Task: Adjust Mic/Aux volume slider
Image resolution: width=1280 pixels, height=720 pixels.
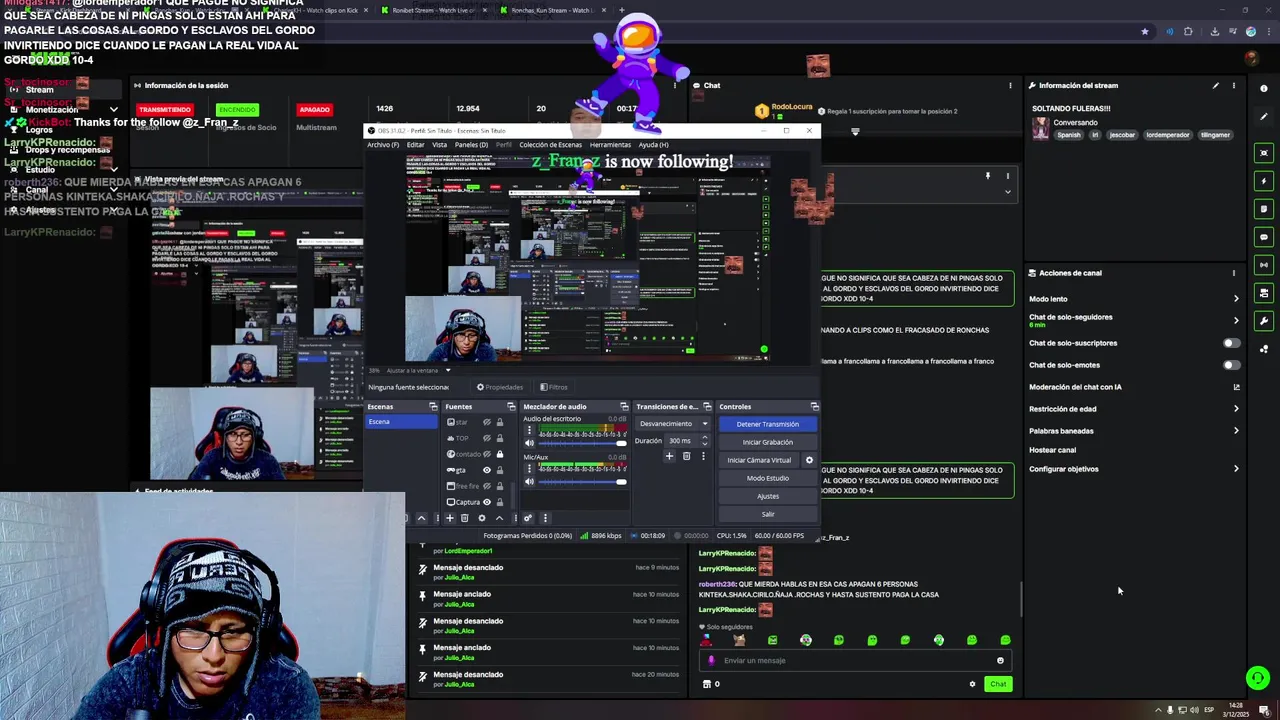Action: (x=582, y=482)
